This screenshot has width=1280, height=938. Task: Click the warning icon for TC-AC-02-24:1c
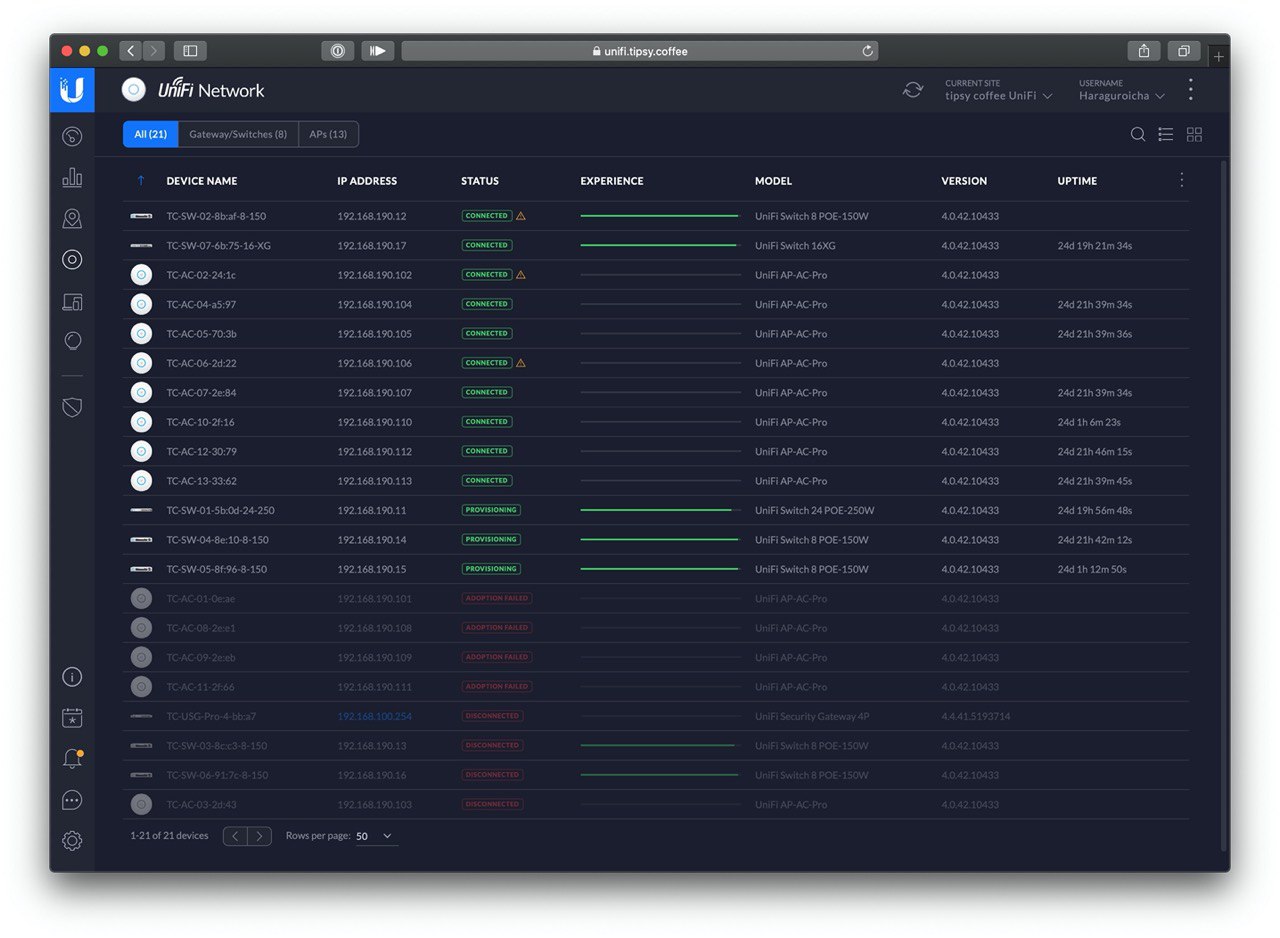[x=521, y=275]
